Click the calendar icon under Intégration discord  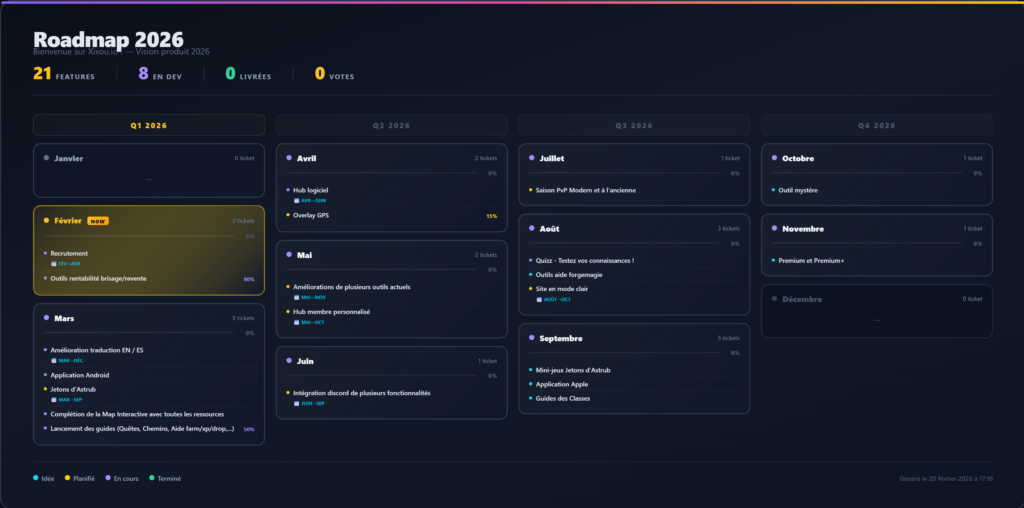(x=296, y=403)
